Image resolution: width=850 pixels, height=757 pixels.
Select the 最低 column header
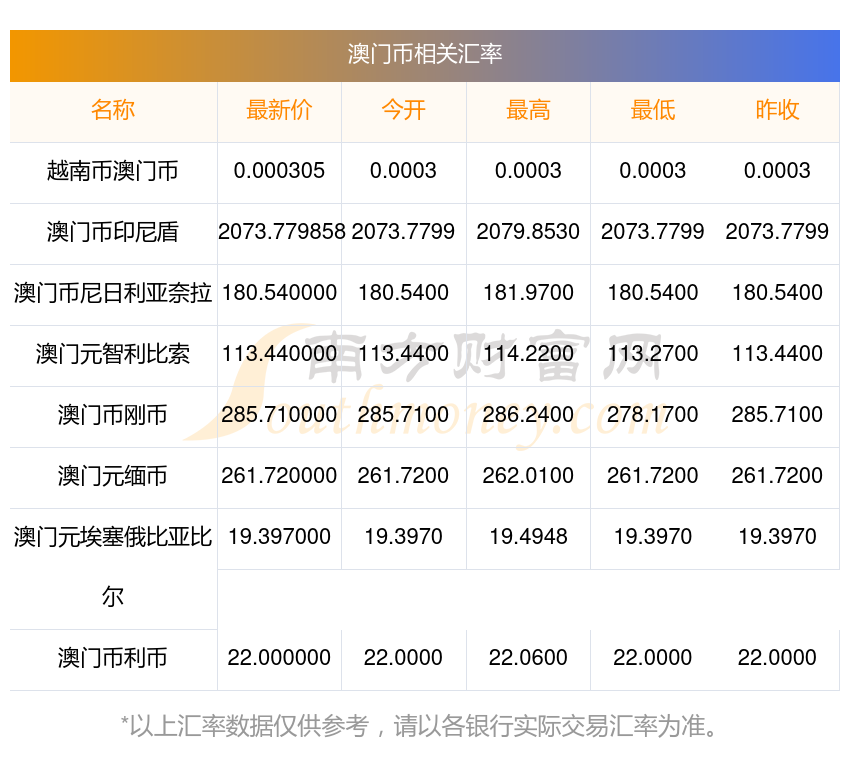click(652, 111)
